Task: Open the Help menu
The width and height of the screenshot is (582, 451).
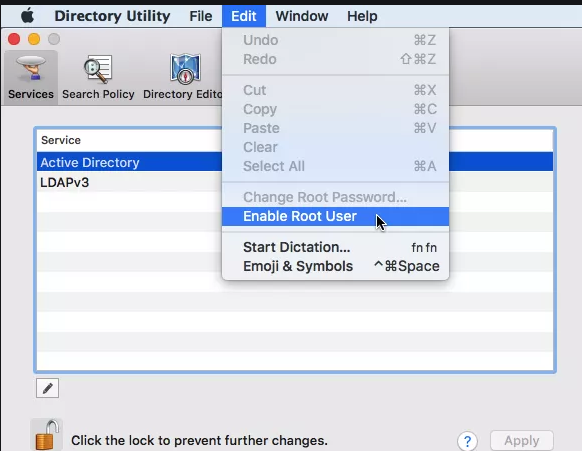Action: (x=362, y=16)
